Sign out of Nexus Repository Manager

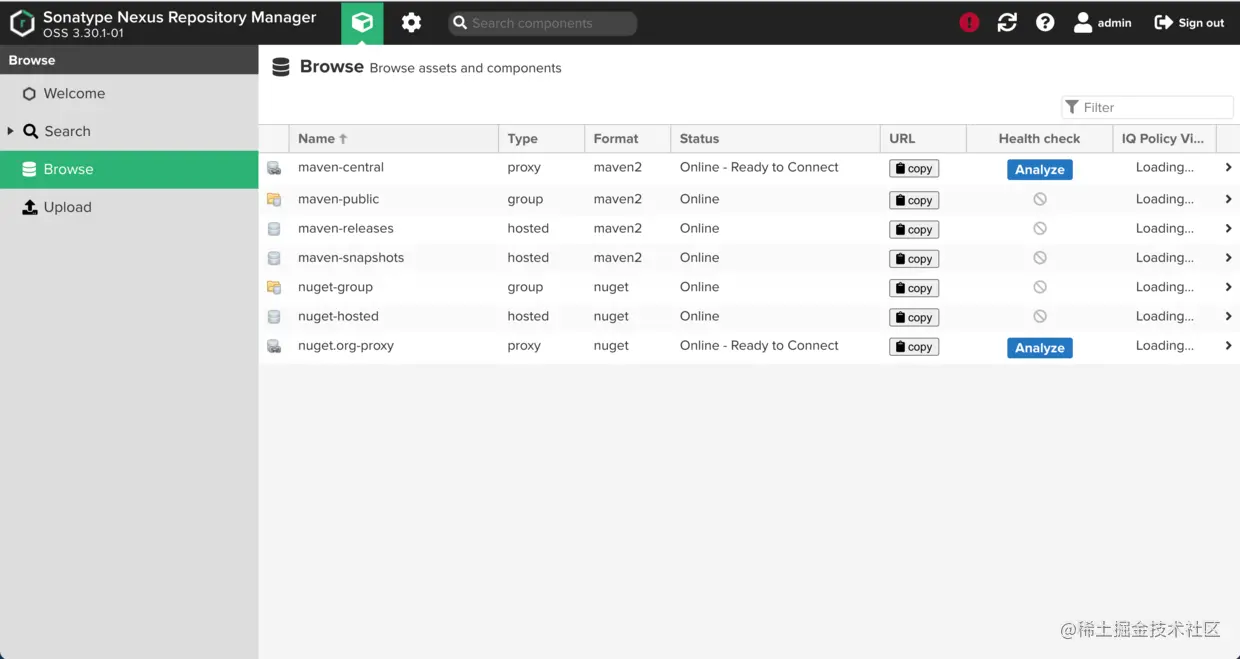(x=1188, y=22)
